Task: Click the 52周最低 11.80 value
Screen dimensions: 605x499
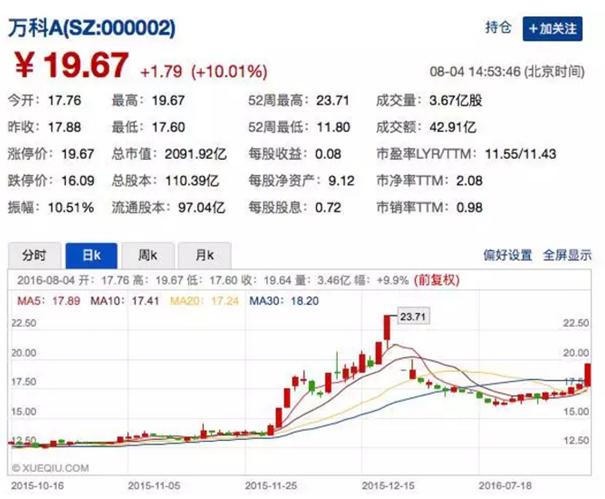Action: [x=333, y=127]
